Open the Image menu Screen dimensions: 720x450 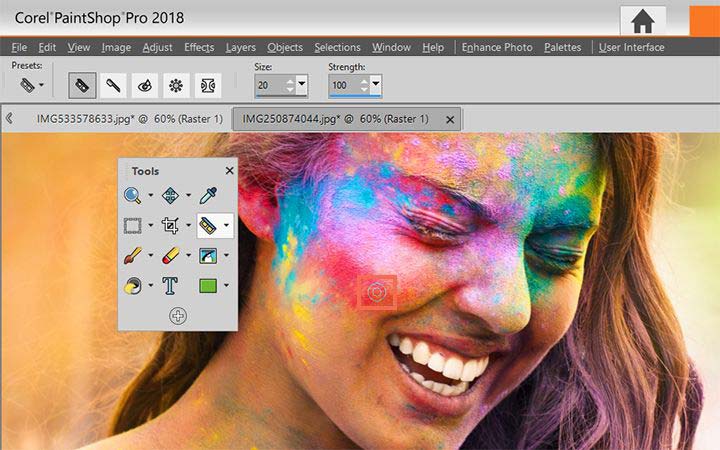(x=116, y=47)
